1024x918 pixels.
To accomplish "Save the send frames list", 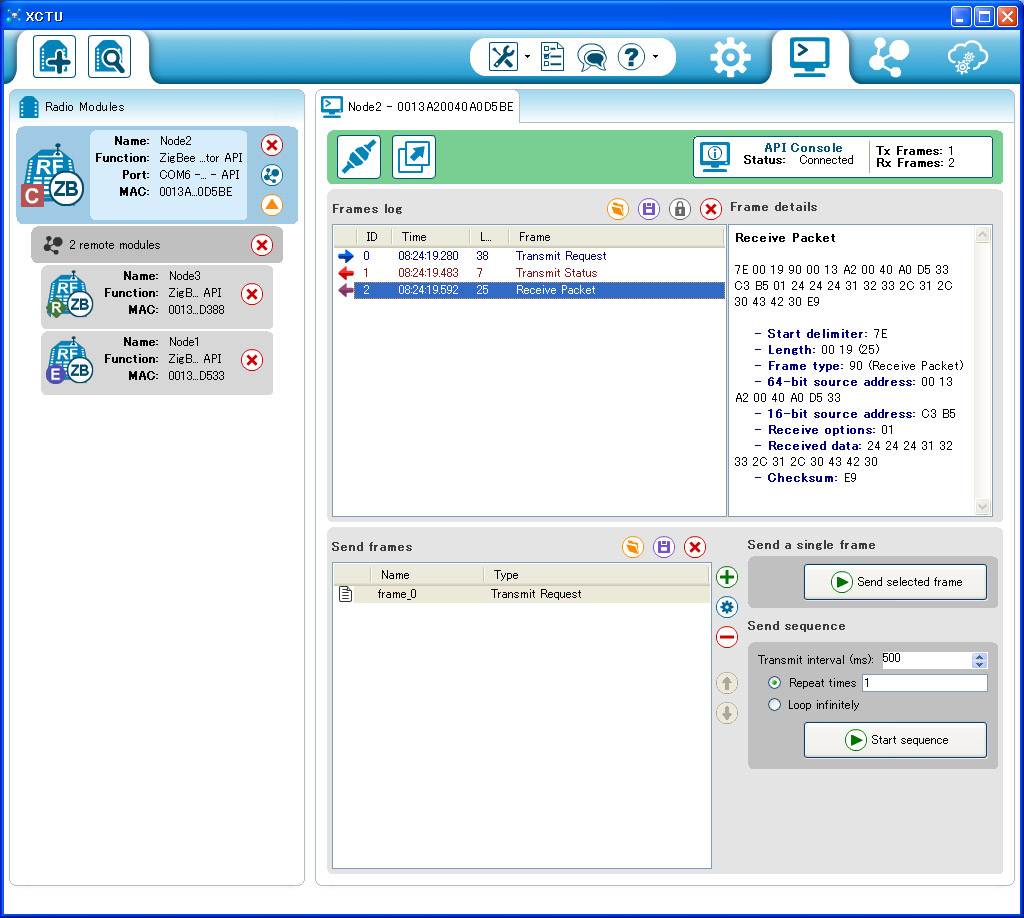I will point(664,547).
